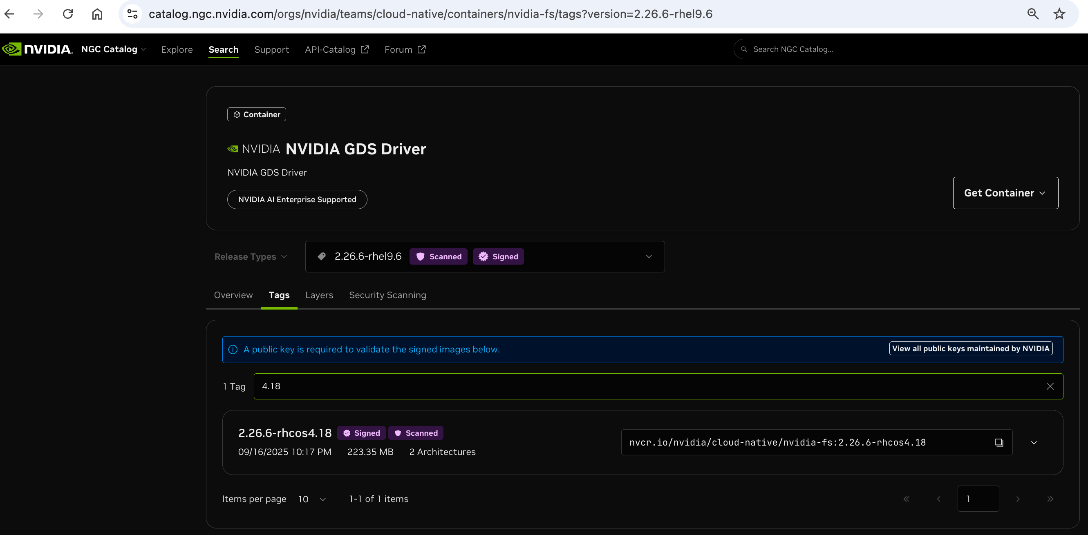
Task: Click View all public keys maintained by NVIDIA
Action: 970,348
